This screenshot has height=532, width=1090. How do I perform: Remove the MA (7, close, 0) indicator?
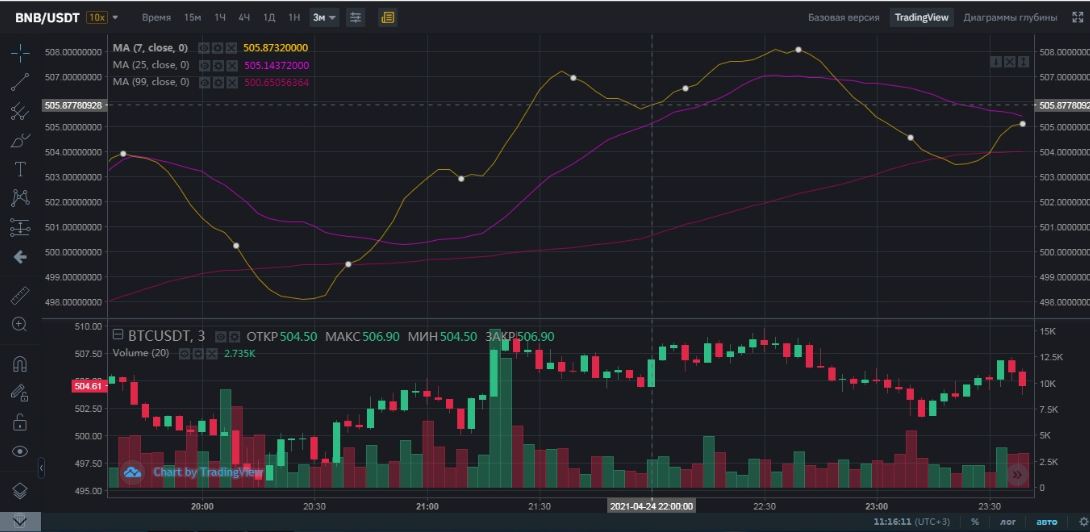pos(231,48)
